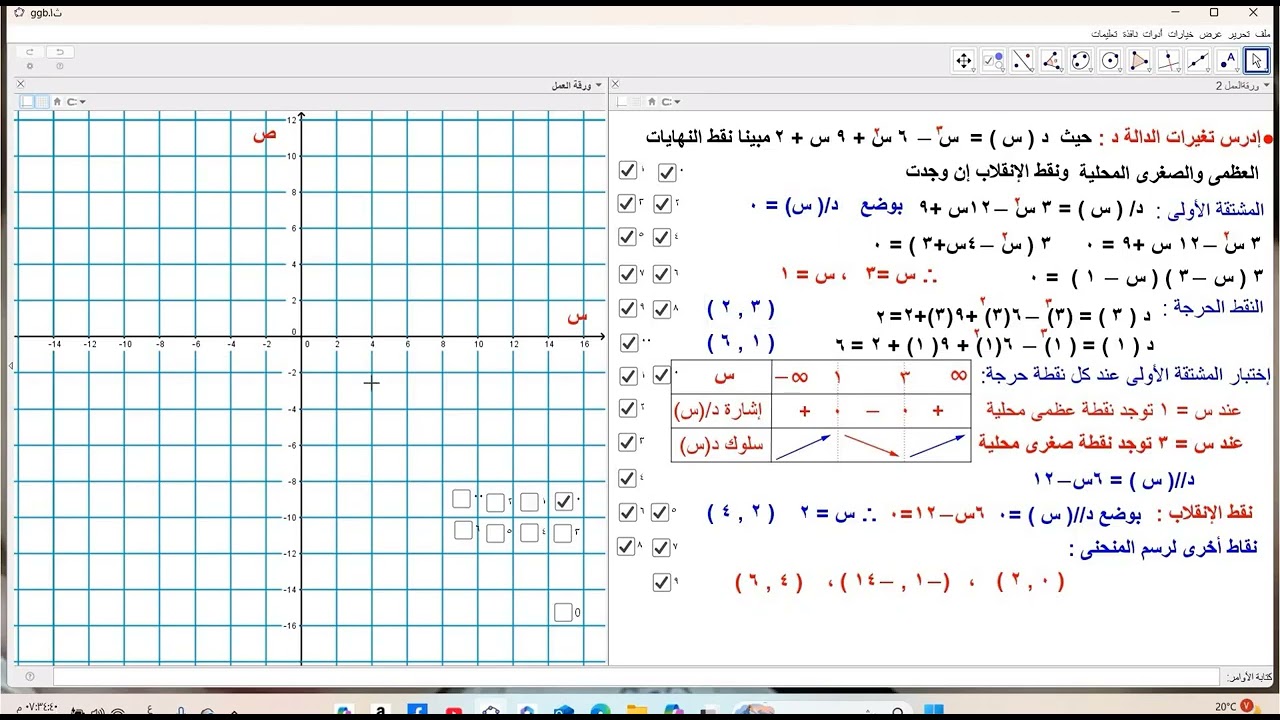Select the Perpendicular Line tool
Screen dimensions: 1280x720
coord(1169,61)
